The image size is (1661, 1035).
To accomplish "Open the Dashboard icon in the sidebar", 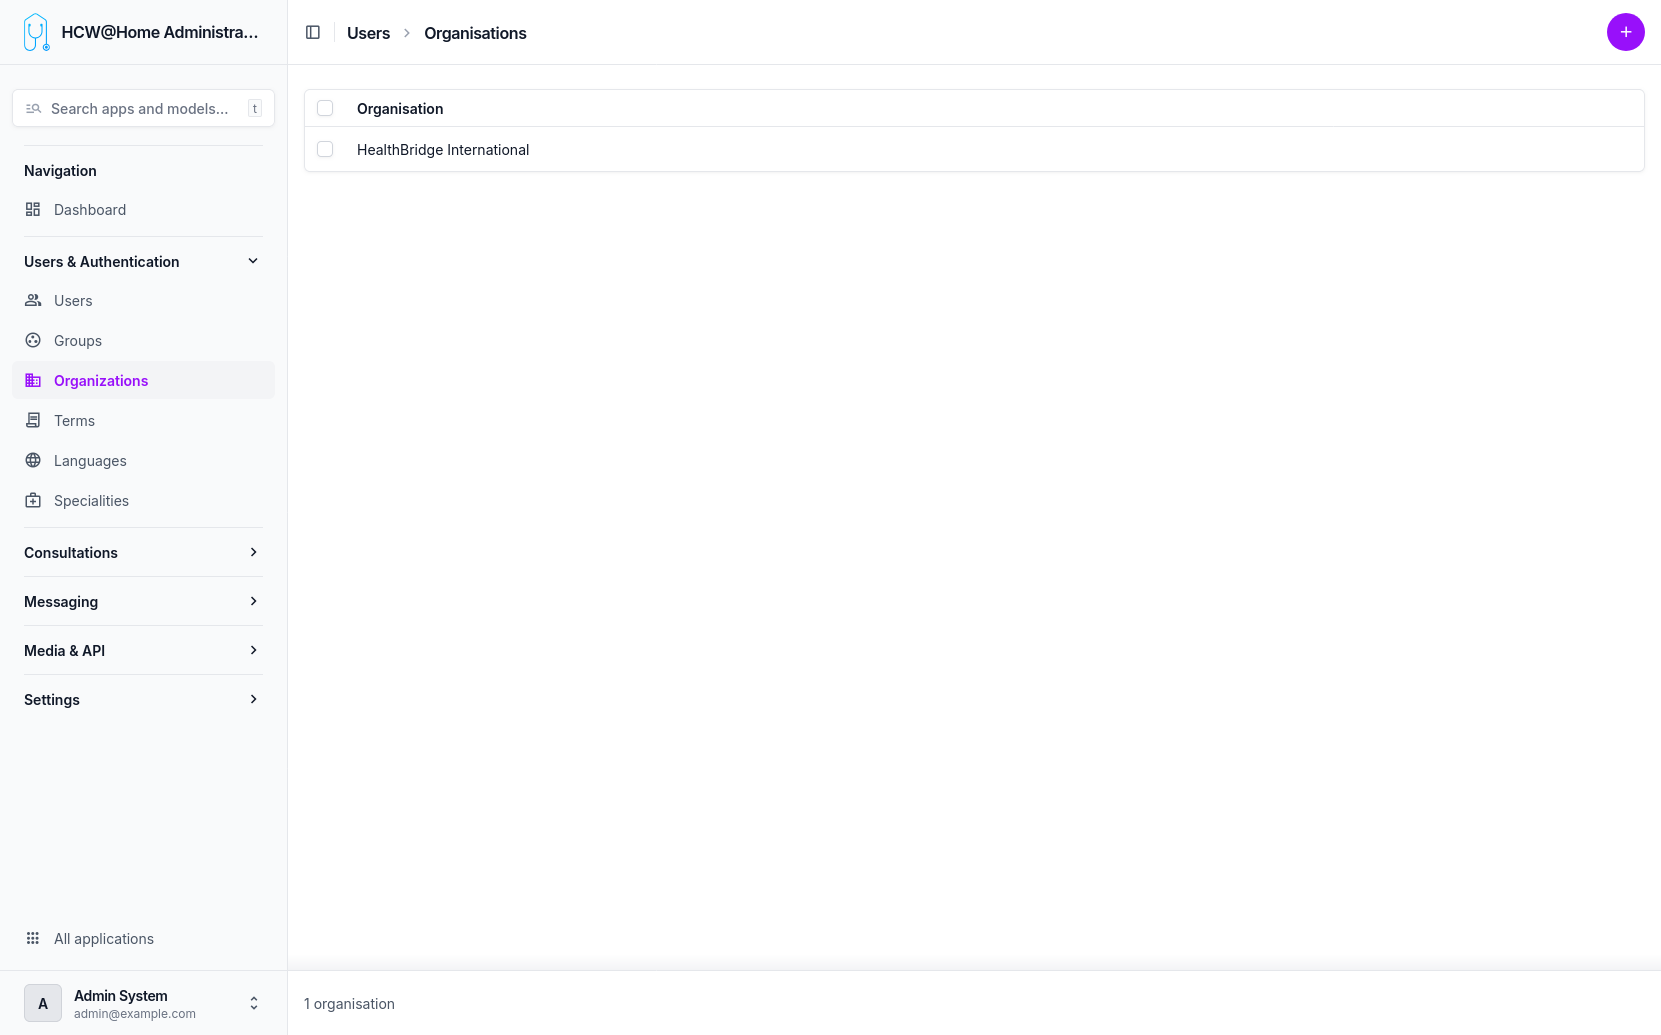I will pos(33,210).
